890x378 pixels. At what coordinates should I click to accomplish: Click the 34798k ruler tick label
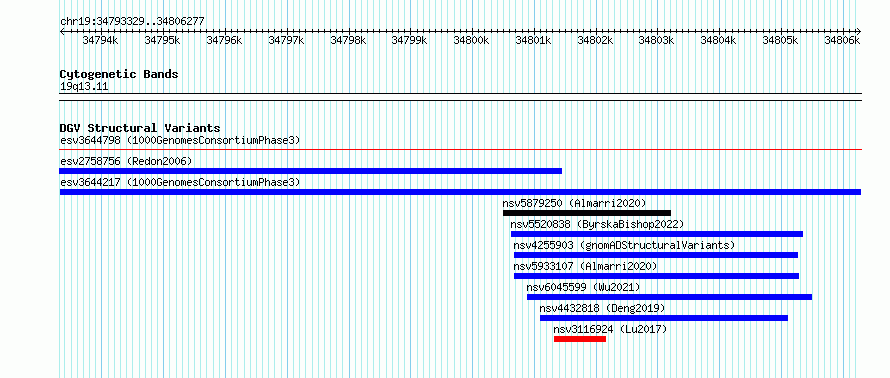pos(348,40)
